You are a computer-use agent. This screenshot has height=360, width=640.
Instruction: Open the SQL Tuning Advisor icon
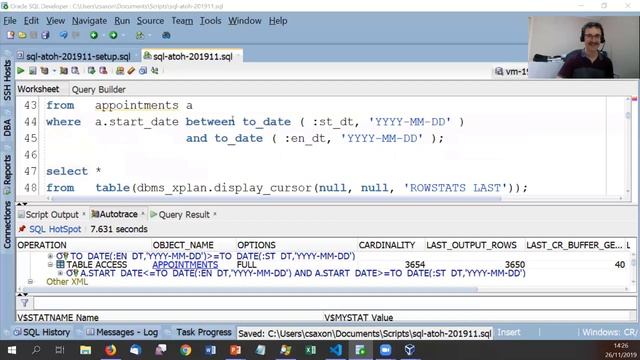[75, 71]
